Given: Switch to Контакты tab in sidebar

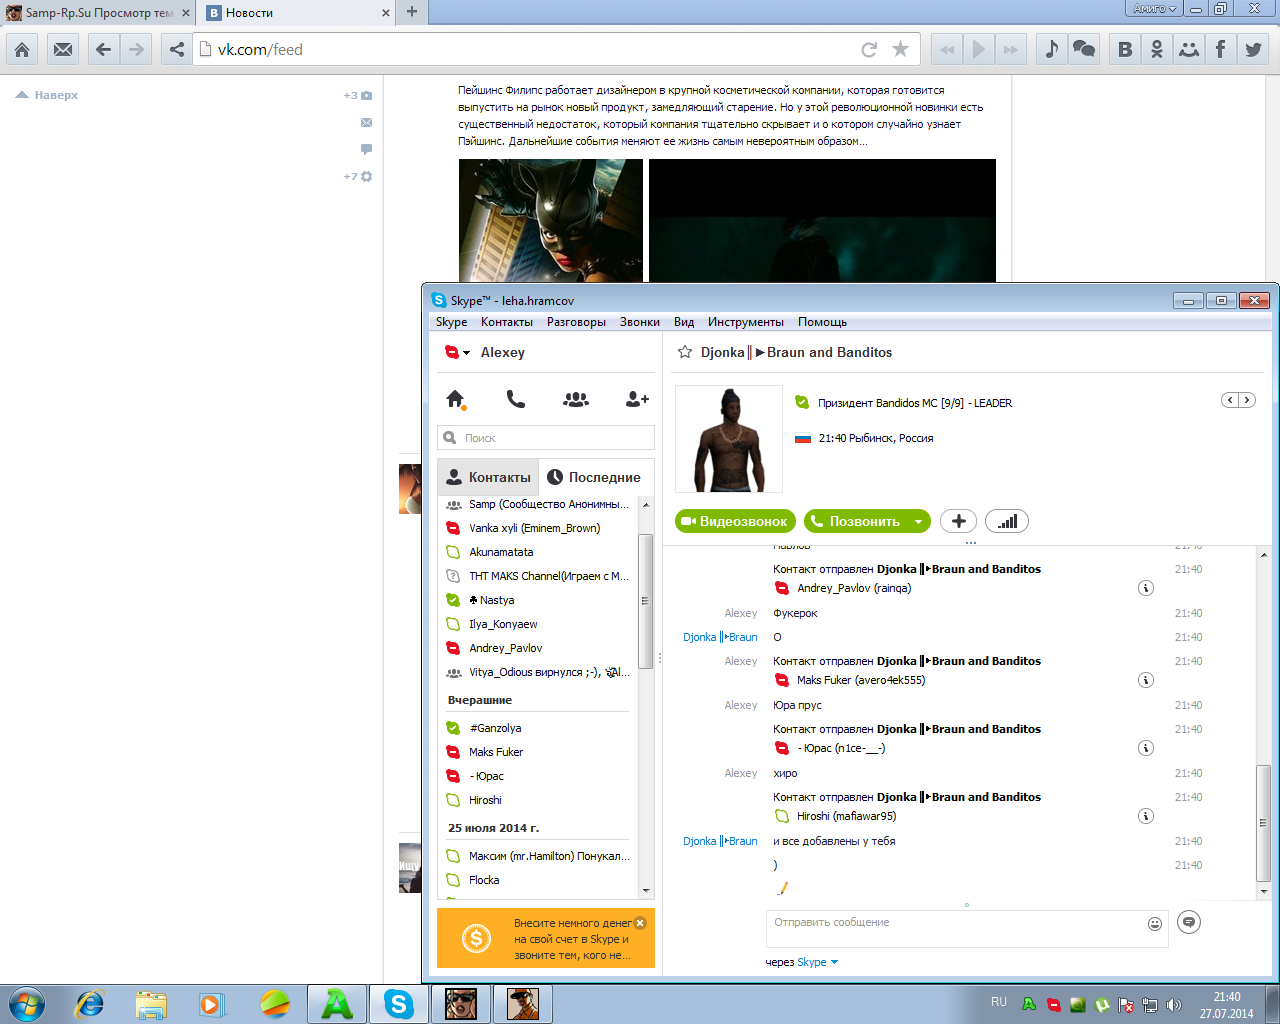Looking at the screenshot, I should coord(488,477).
